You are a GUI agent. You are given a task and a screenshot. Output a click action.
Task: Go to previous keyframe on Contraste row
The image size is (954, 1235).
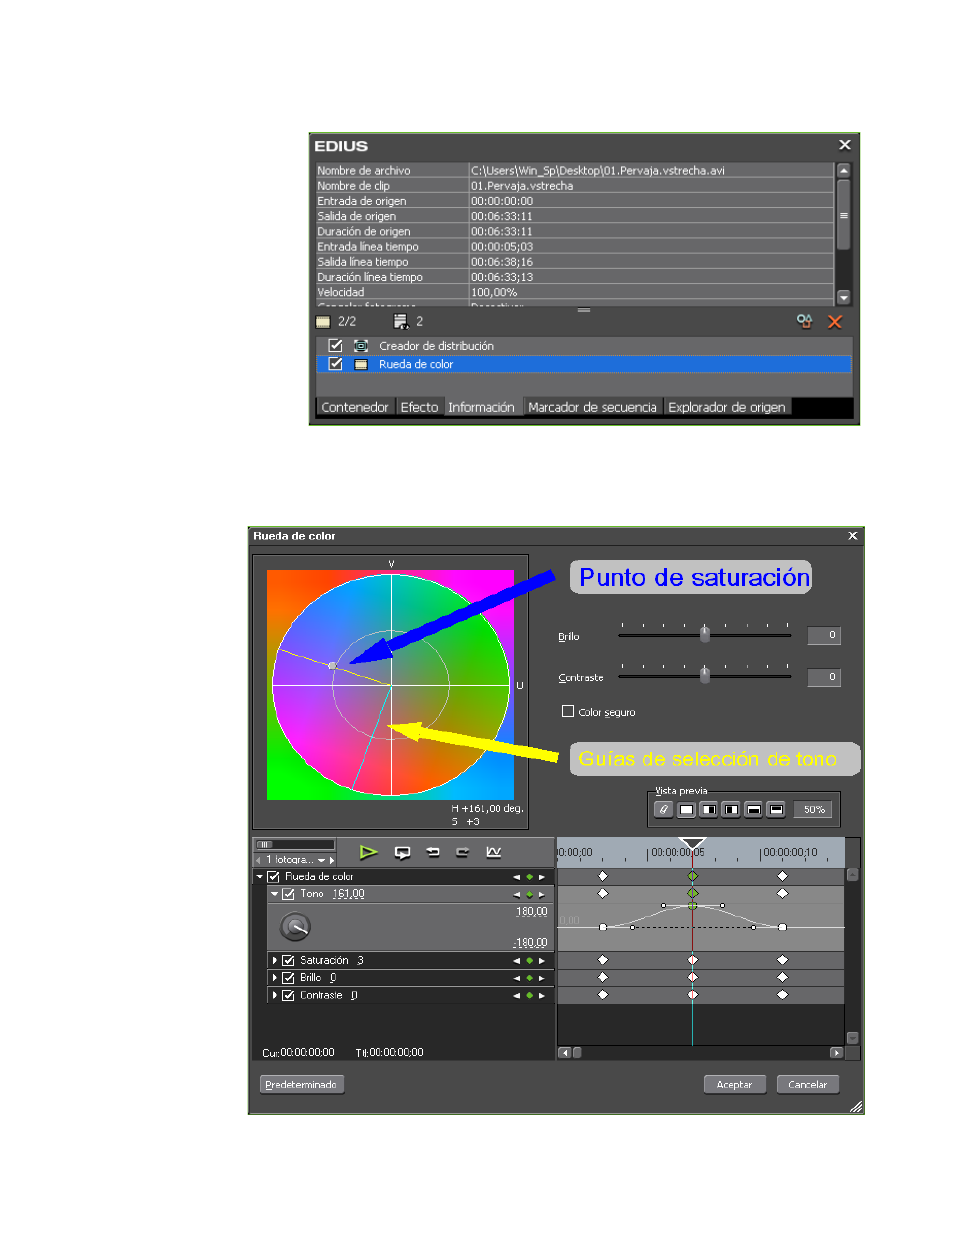point(516,995)
